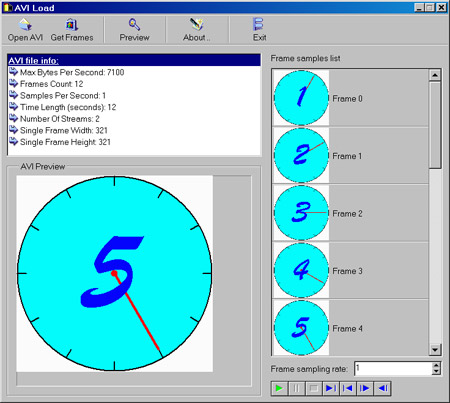This screenshot has width=450, height=403.
Task: Jump to the last frame
Action: pyautogui.click(x=331, y=388)
